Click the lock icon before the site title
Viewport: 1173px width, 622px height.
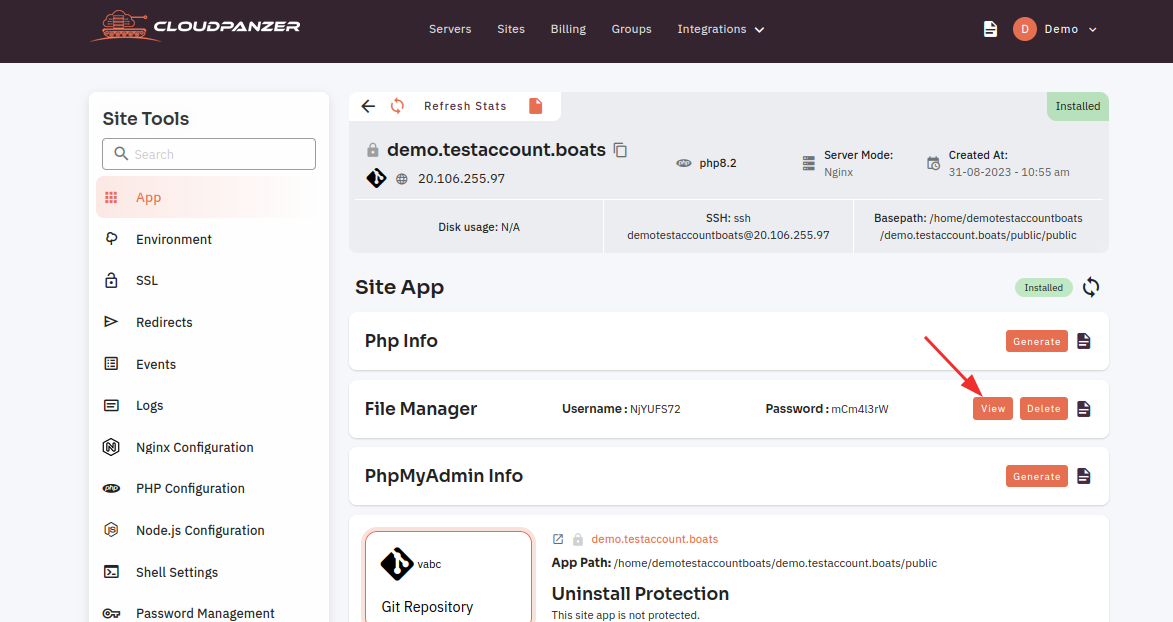click(373, 150)
